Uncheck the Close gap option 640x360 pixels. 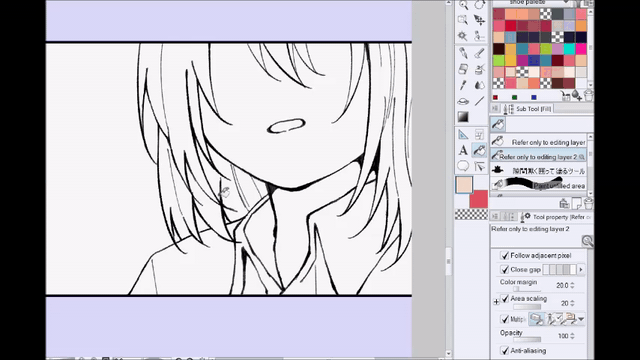tap(504, 269)
